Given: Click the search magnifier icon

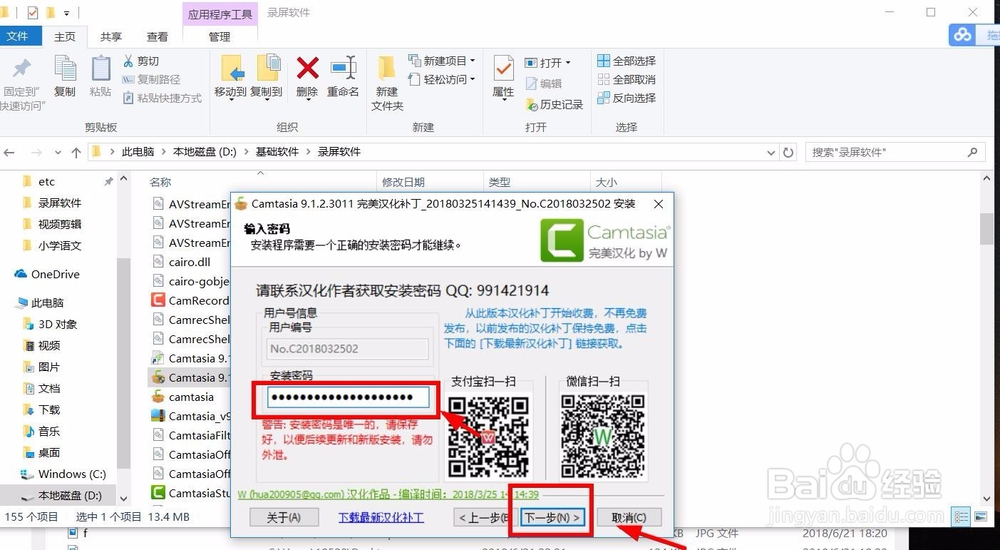Looking at the screenshot, I should click(x=972, y=152).
